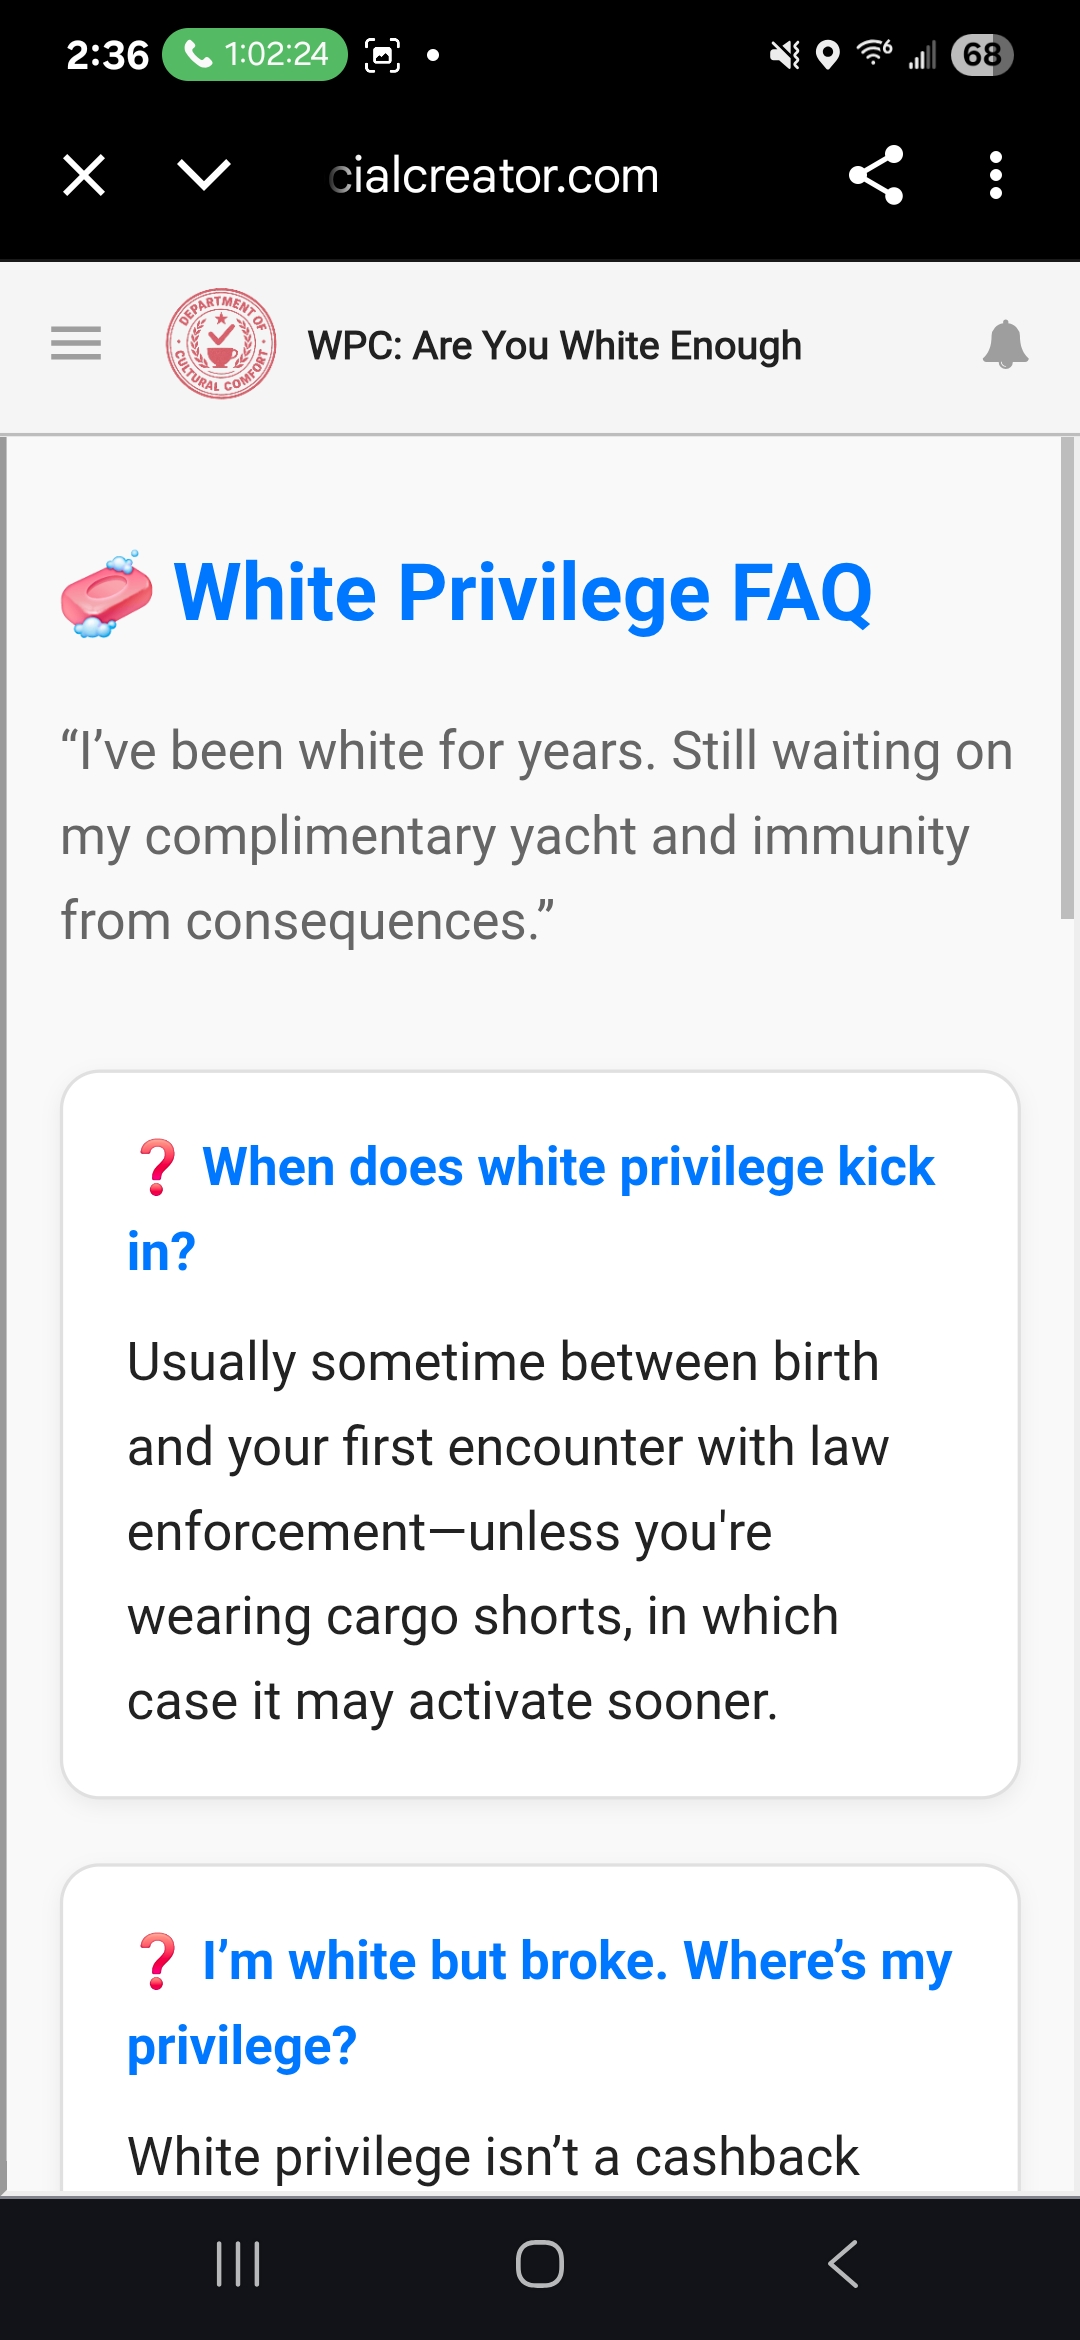Share this page via share icon
1080x2340 pixels.
coord(876,176)
